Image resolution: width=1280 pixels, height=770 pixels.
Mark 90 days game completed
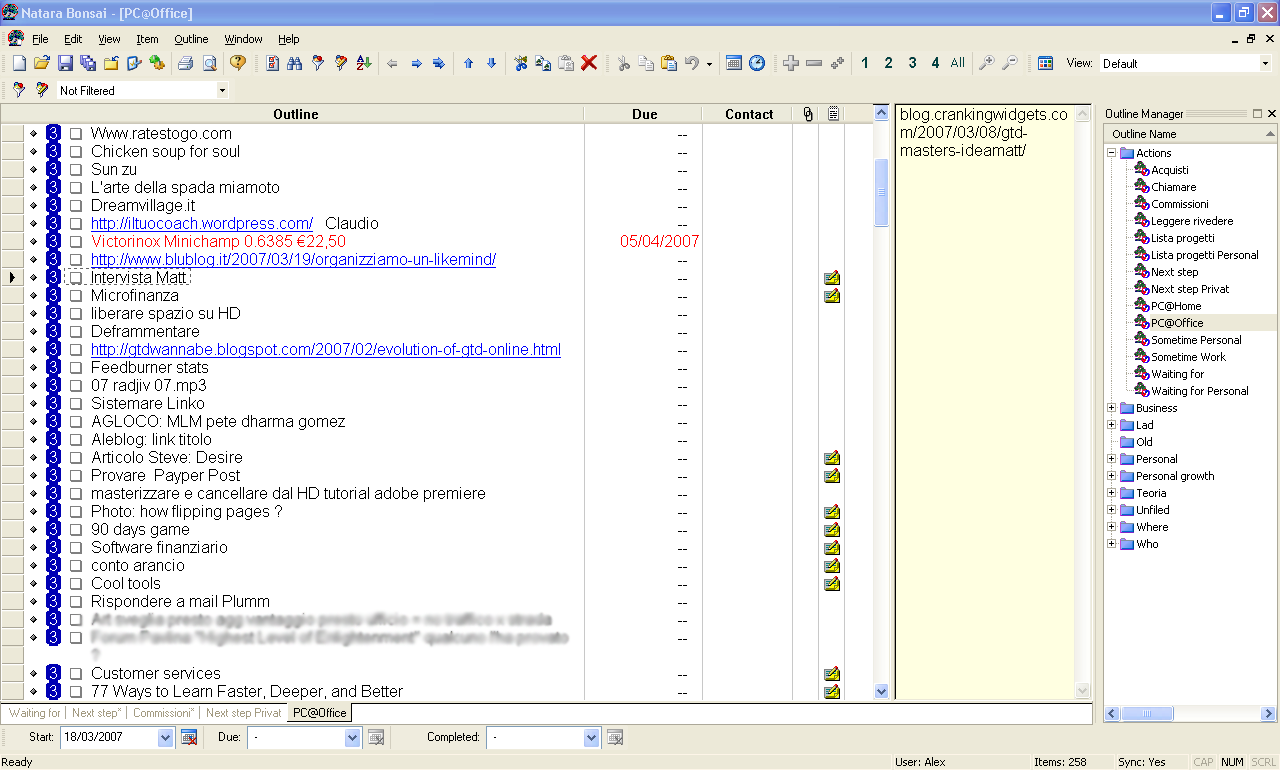(x=76, y=530)
